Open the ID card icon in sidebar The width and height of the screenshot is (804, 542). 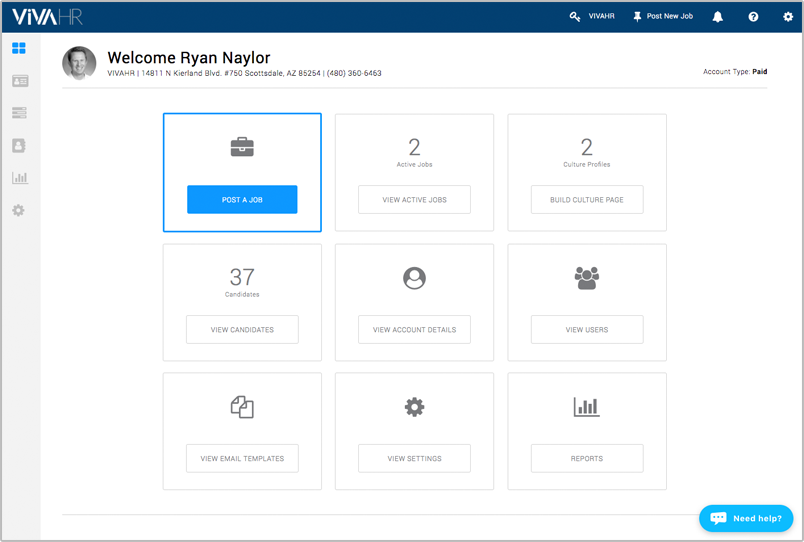(20, 81)
